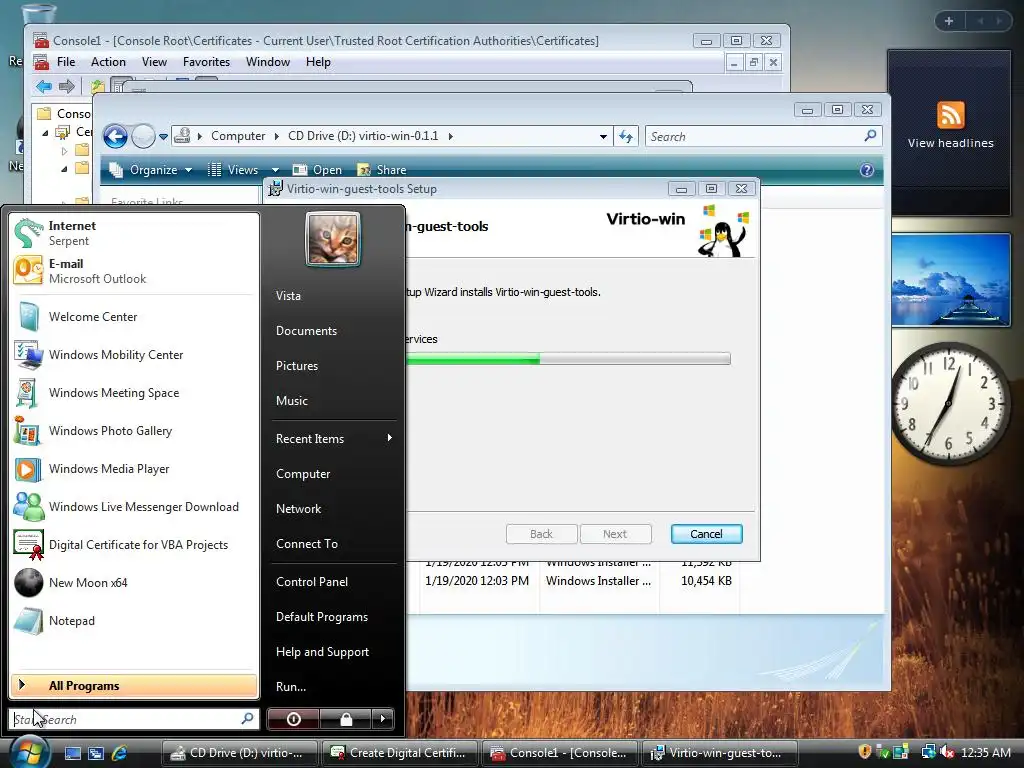
Task: Open Windows Live Messenger Download
Action: coord(134,507)
